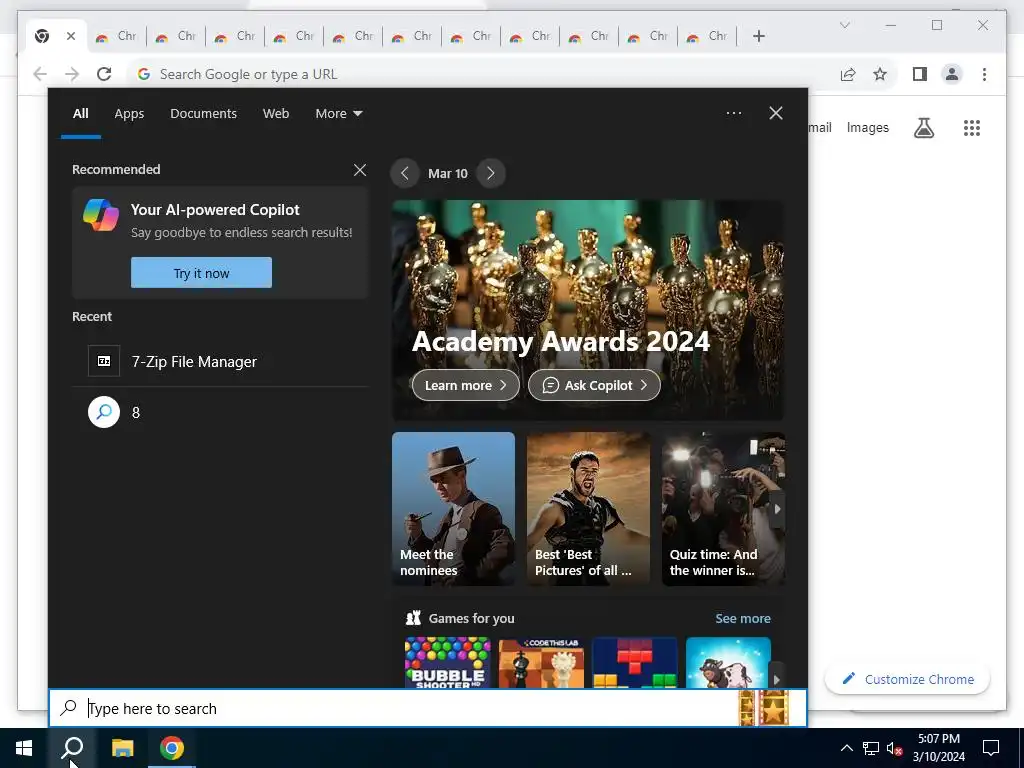
Task: Click See more games link
Action: pos(743,618)
